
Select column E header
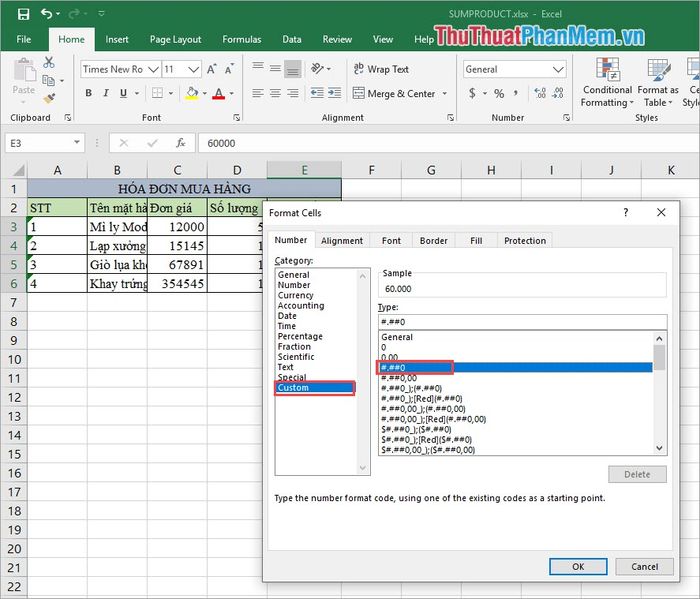(304, 170)
